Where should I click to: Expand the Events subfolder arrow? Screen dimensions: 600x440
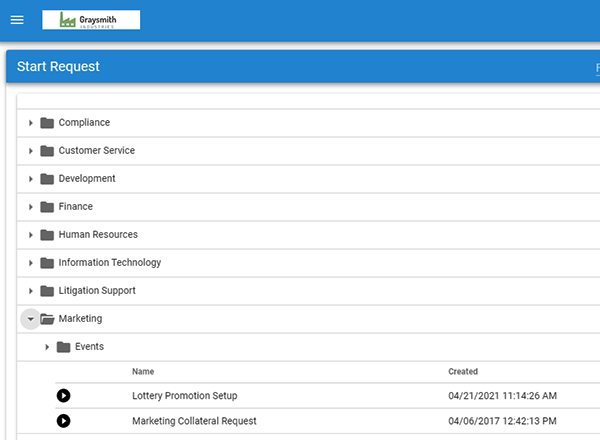point(47,347)
